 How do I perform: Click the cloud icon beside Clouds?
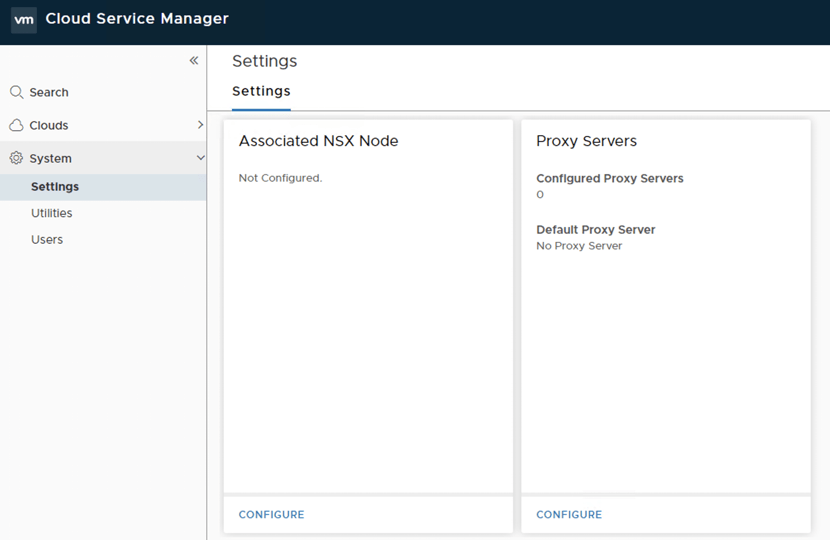pos(16,125)
